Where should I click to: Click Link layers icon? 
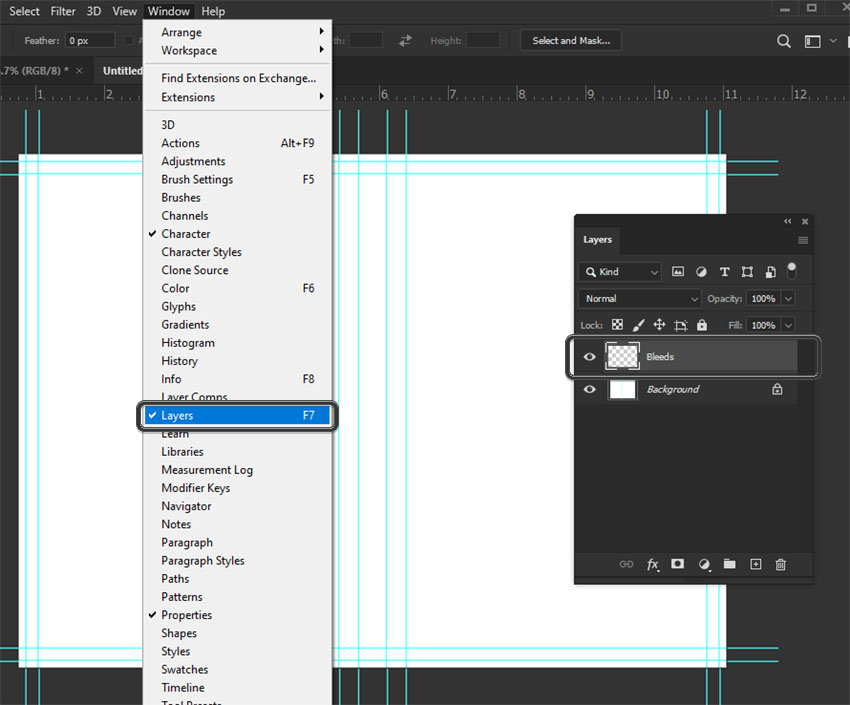[626, 564]
